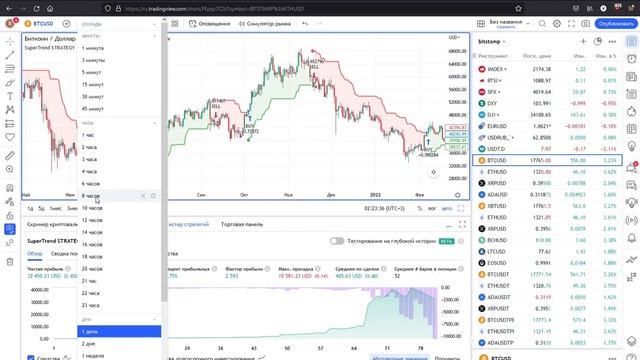640x360 pixels.
Task: Open the Fibonacci/Gann tools icon
Action: [x=10, y=69]
